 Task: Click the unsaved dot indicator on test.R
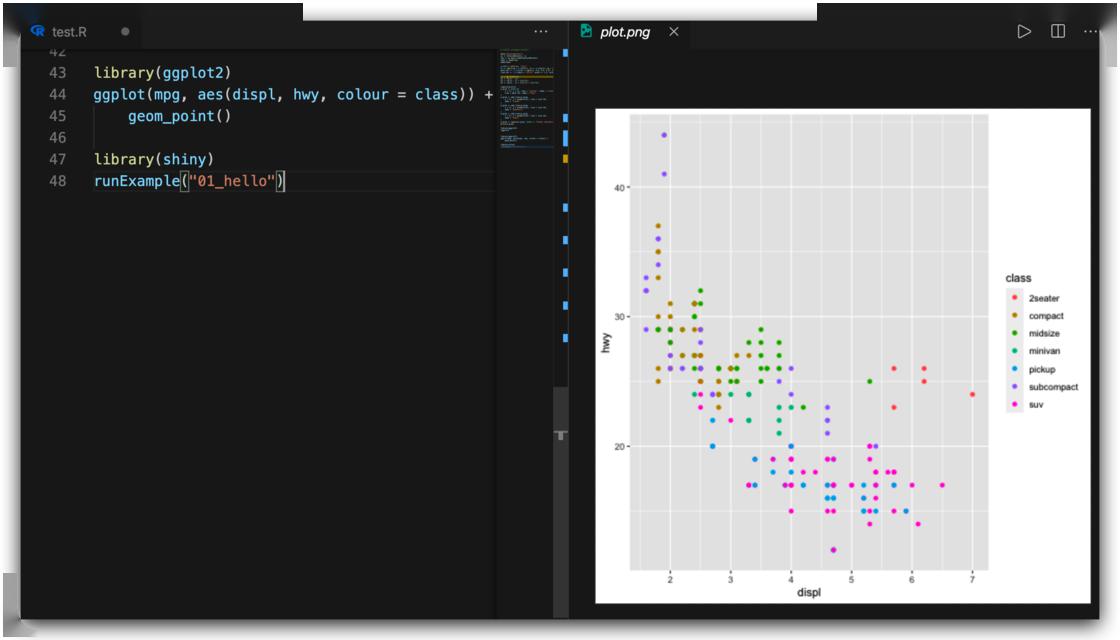click(125, 31)
